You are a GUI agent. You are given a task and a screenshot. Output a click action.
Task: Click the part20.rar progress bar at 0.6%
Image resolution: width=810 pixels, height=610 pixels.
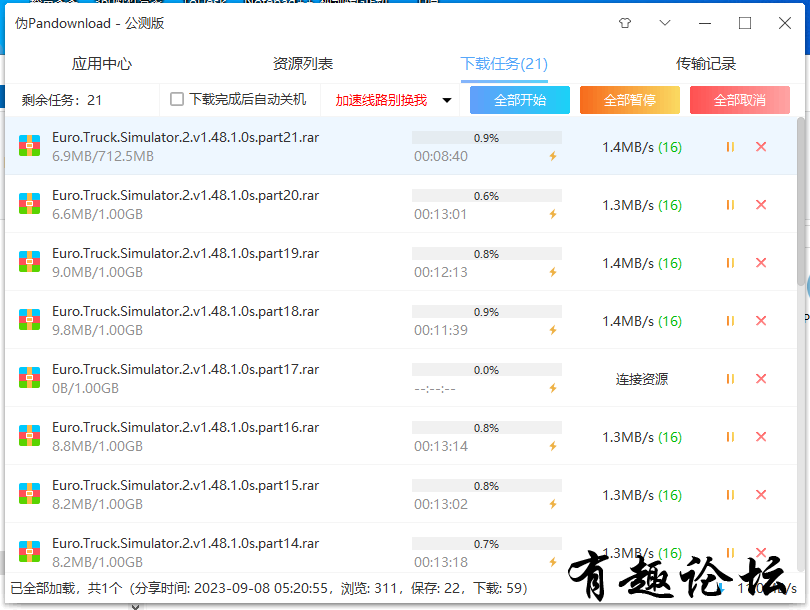(x=487, y=196)
